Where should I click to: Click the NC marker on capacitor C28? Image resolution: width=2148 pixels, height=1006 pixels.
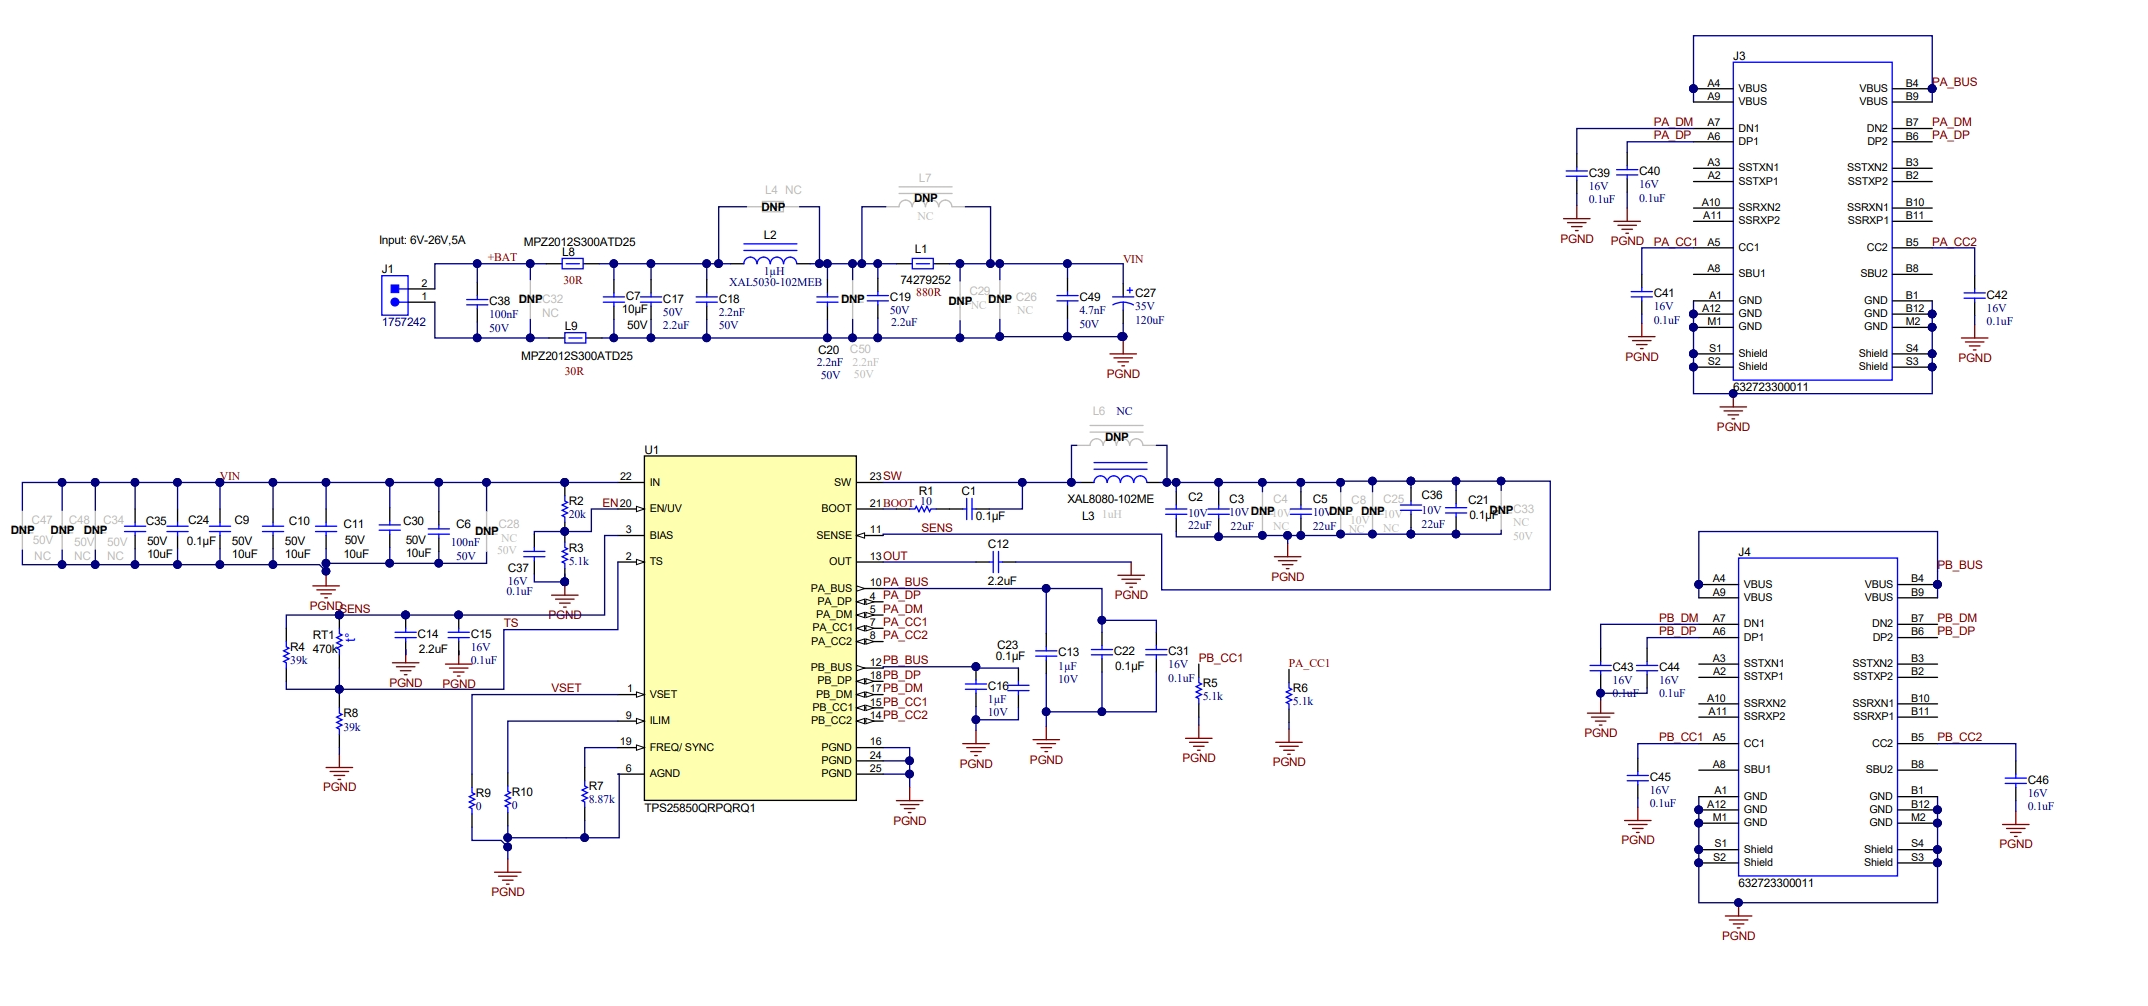(509, 536)
